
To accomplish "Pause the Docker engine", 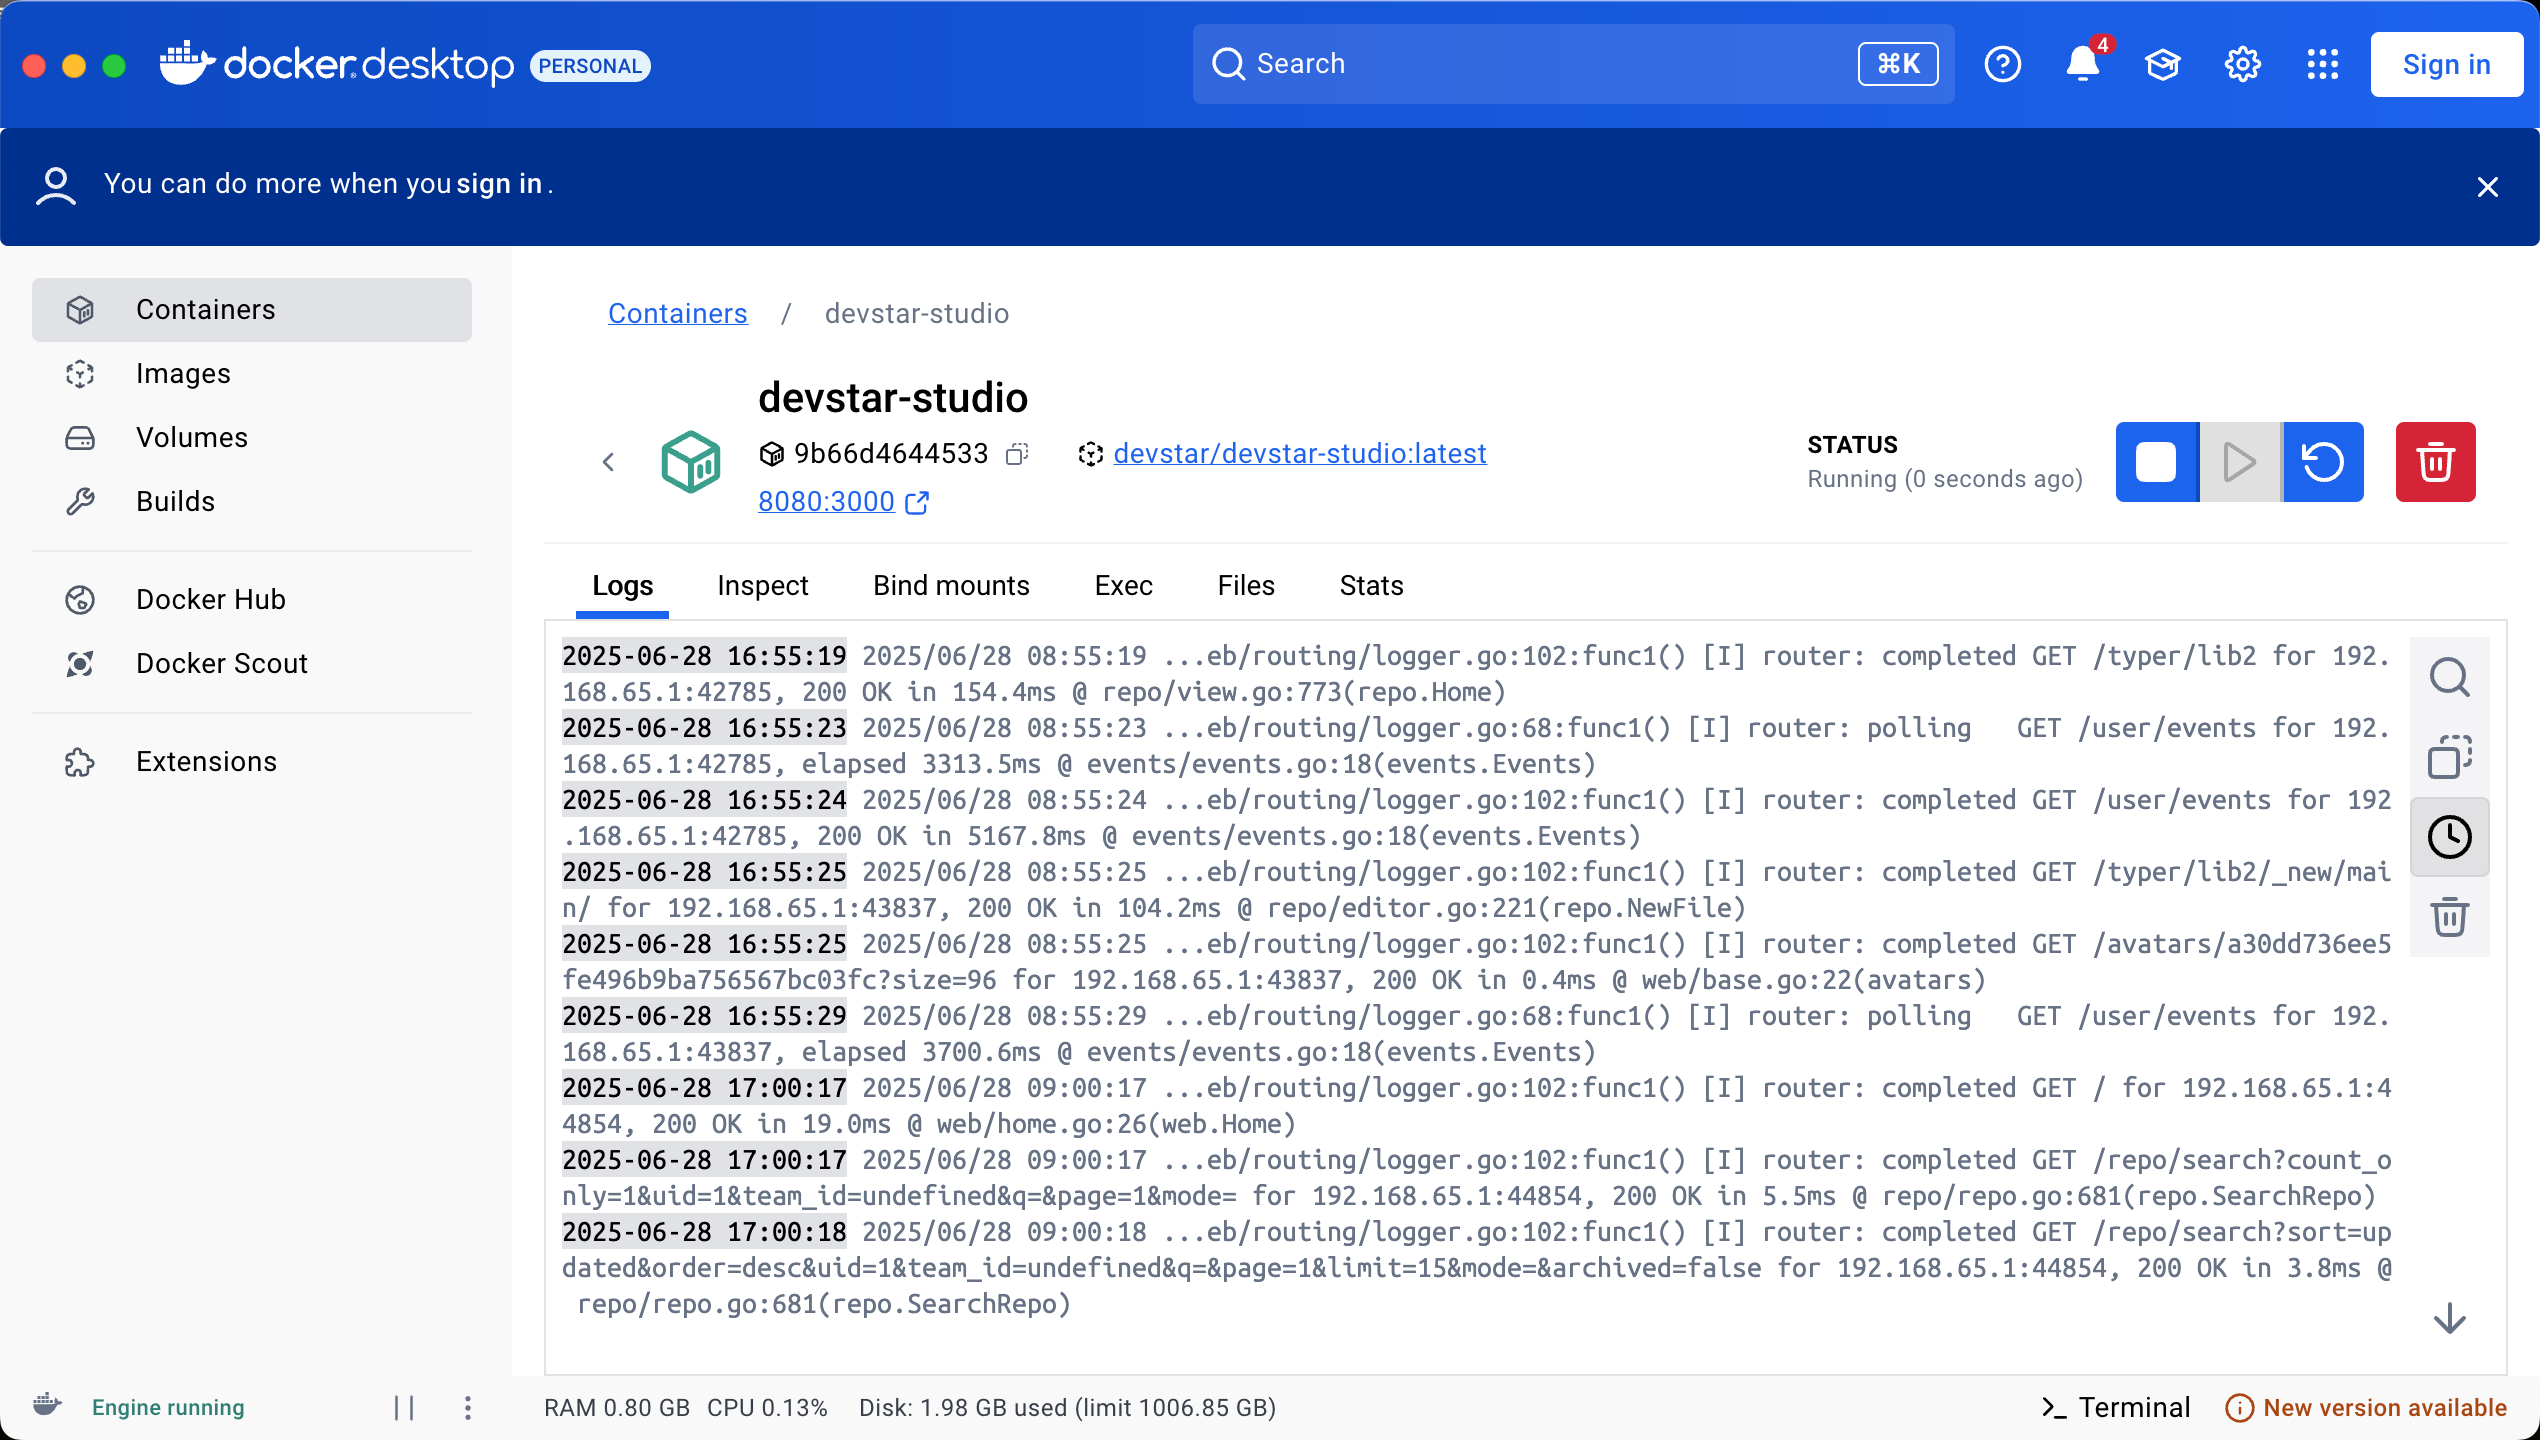I will pyautogui.click(x=406, y=1407).
